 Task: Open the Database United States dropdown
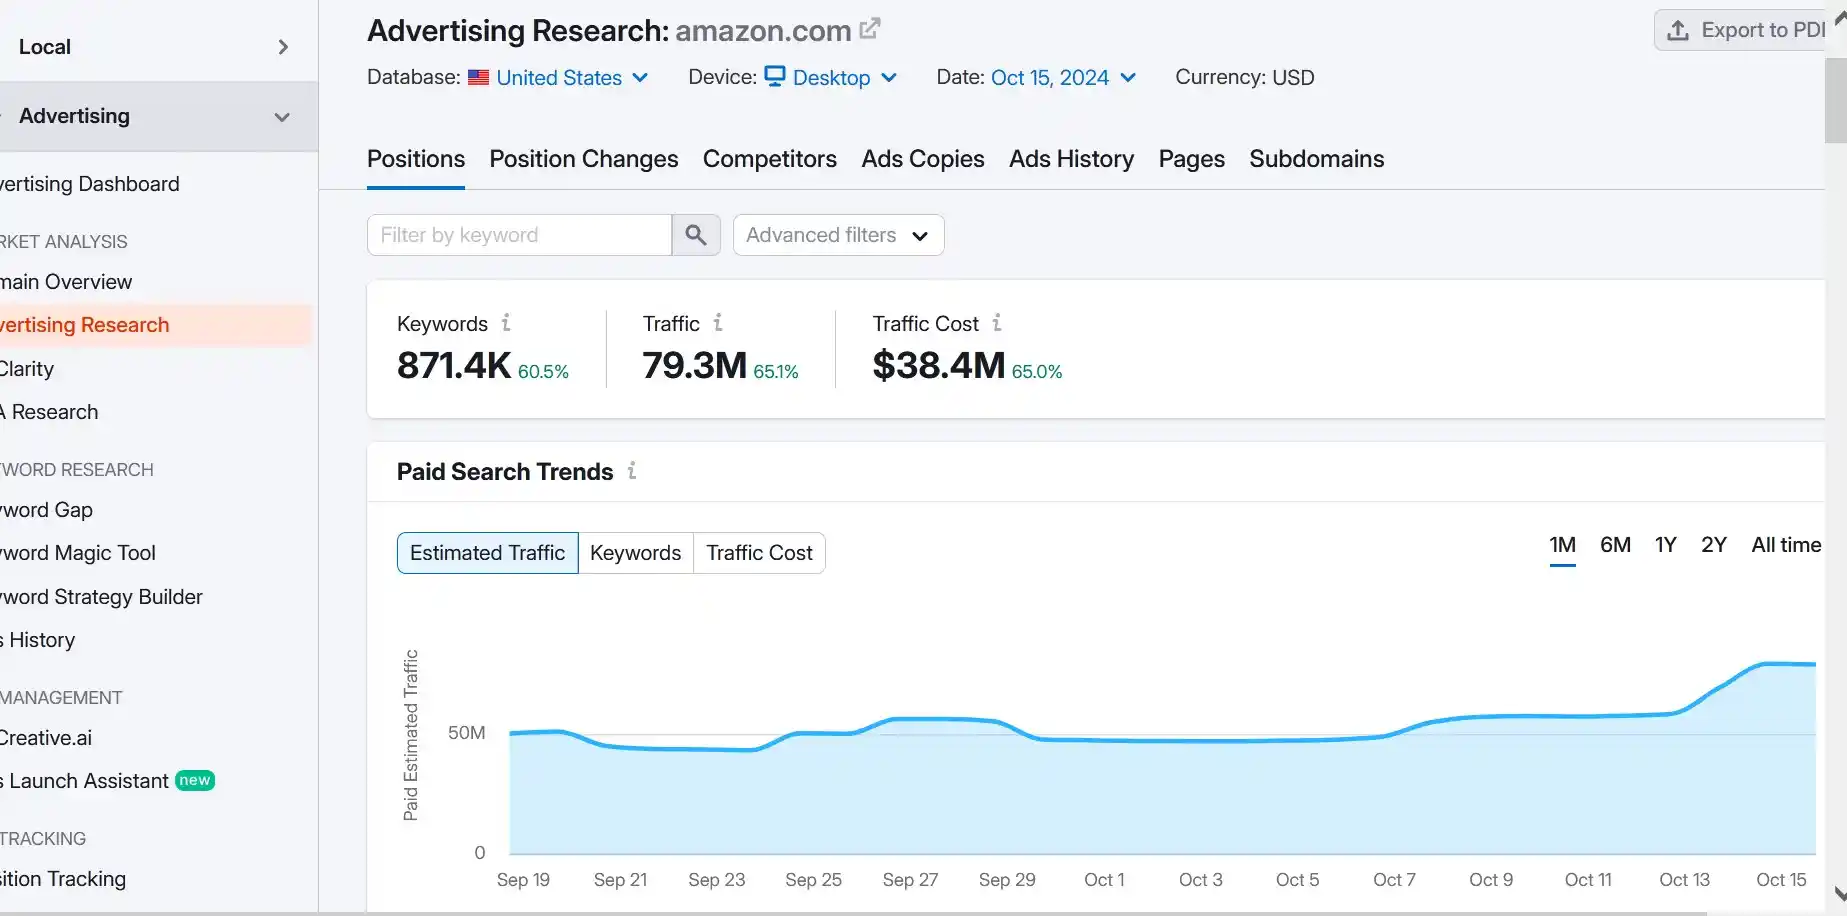[573, 77]
